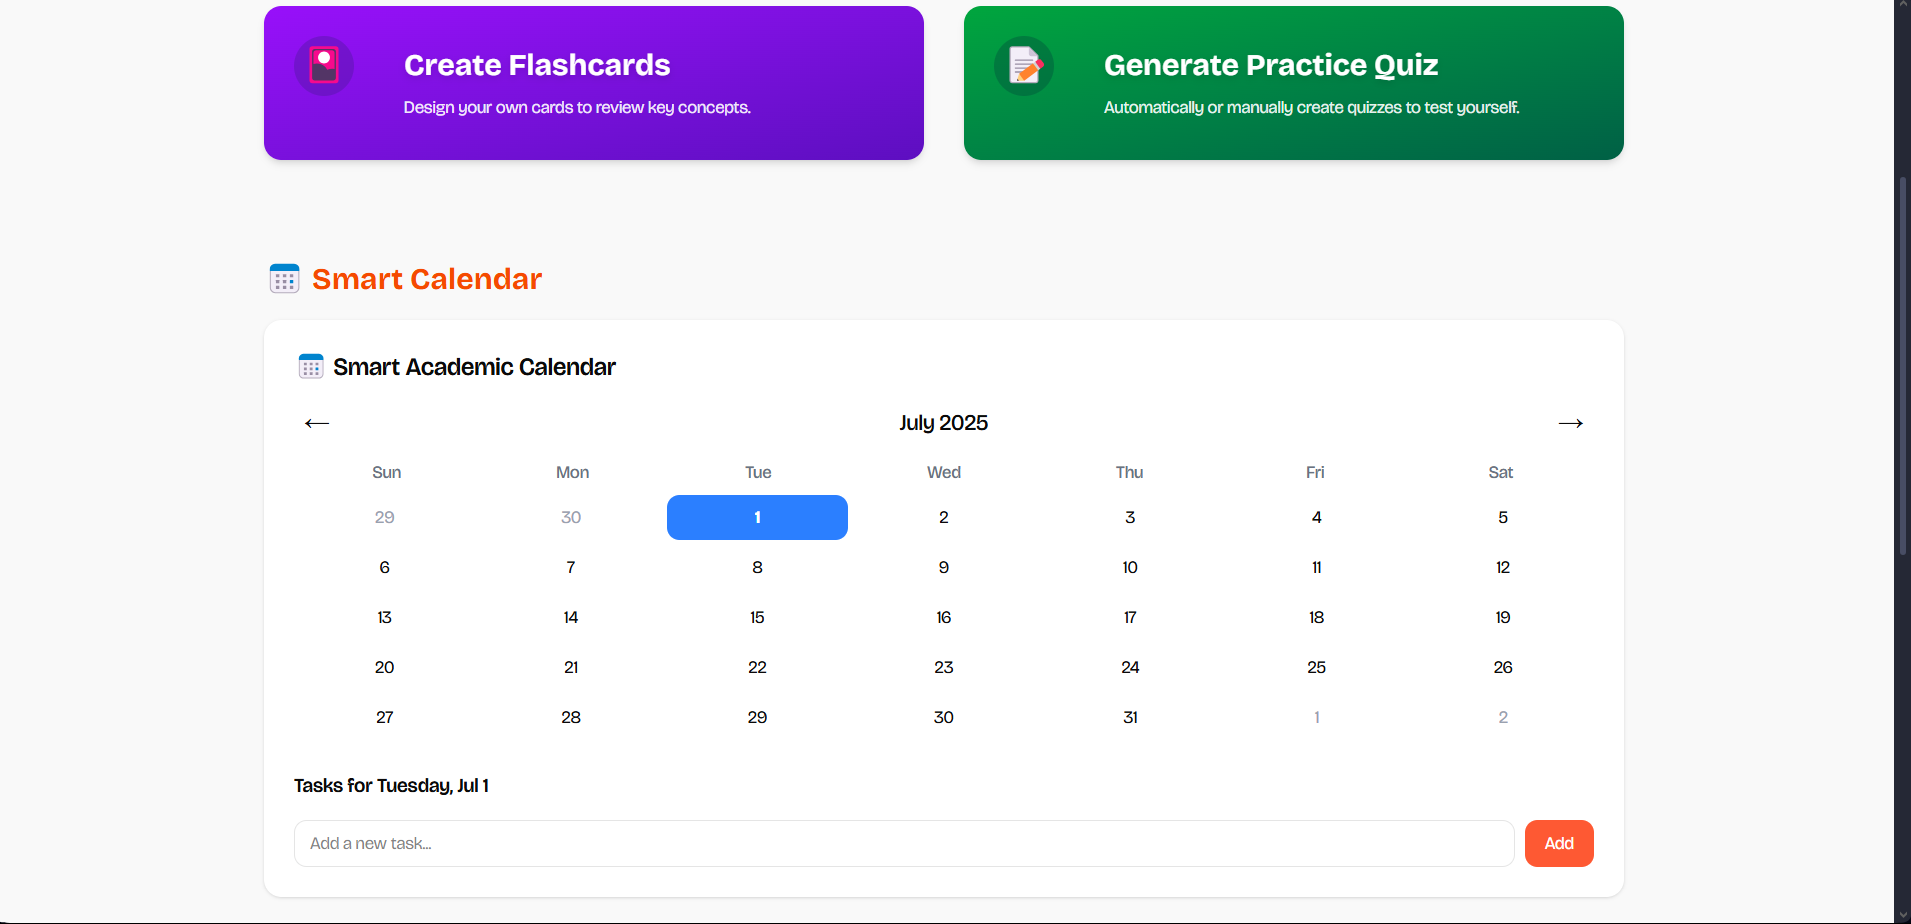Go to previous month with left arrow
The height and width of the screenshot is (924, 1911).
(x=317, y=423)
